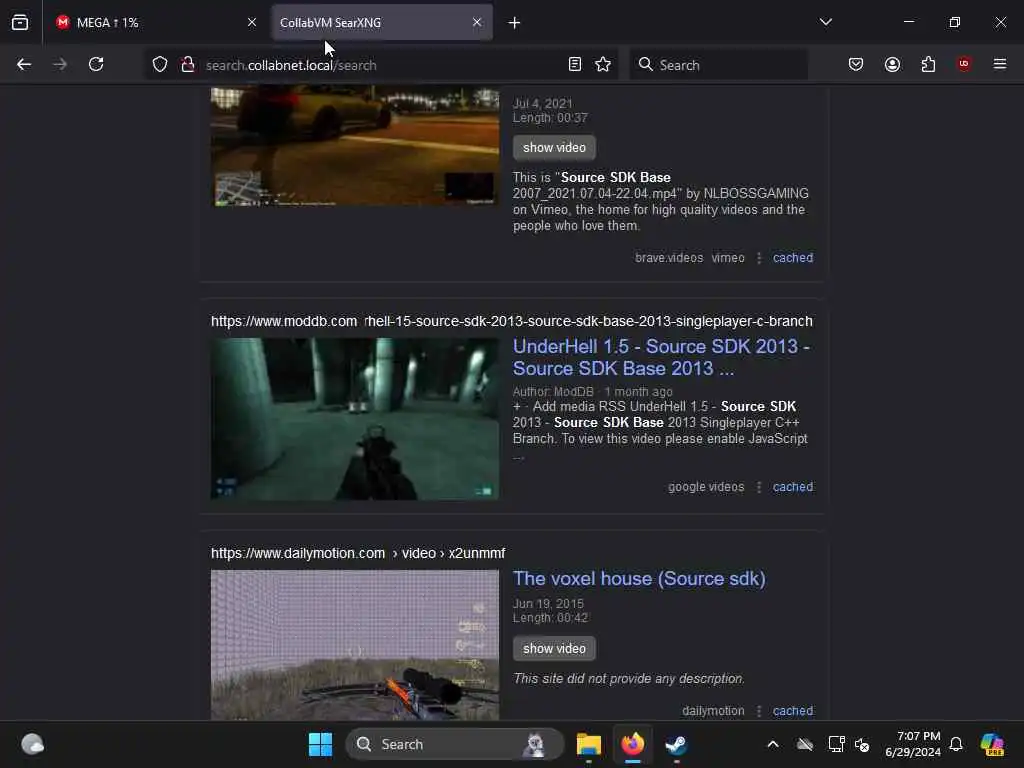The width and height of the screenshot is (1024, 768).
Task: Go forward one page
Action: [60, 64]
